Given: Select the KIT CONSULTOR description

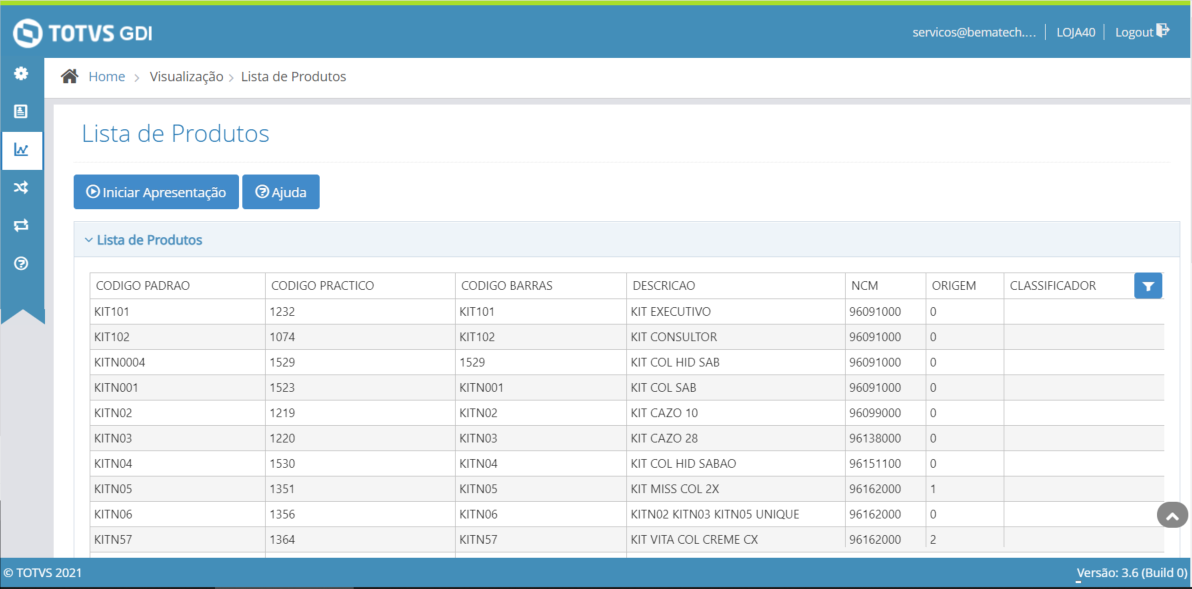Looking at the screenshot, I should pos(736,337).
